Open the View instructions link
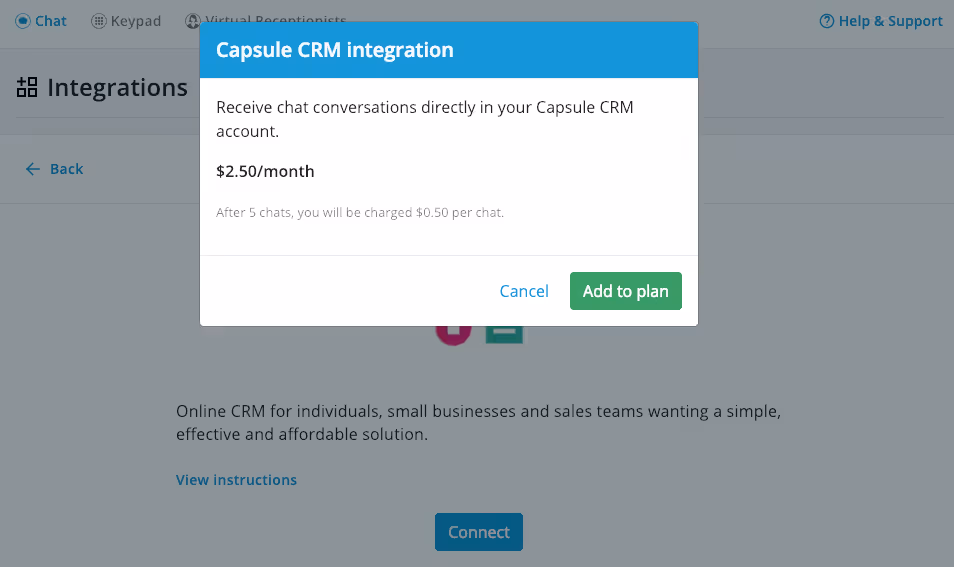Screen dimensions: 954x567 click(236, 480)
